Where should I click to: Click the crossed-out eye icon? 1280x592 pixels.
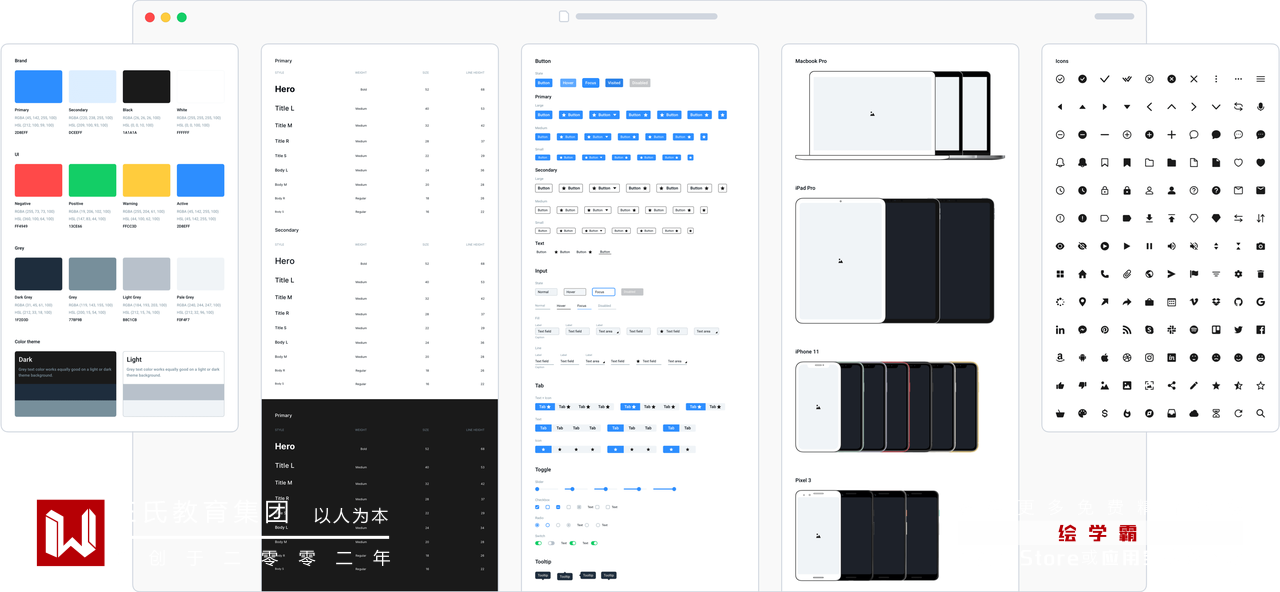pyautogui.click(x=1082, y=246)
